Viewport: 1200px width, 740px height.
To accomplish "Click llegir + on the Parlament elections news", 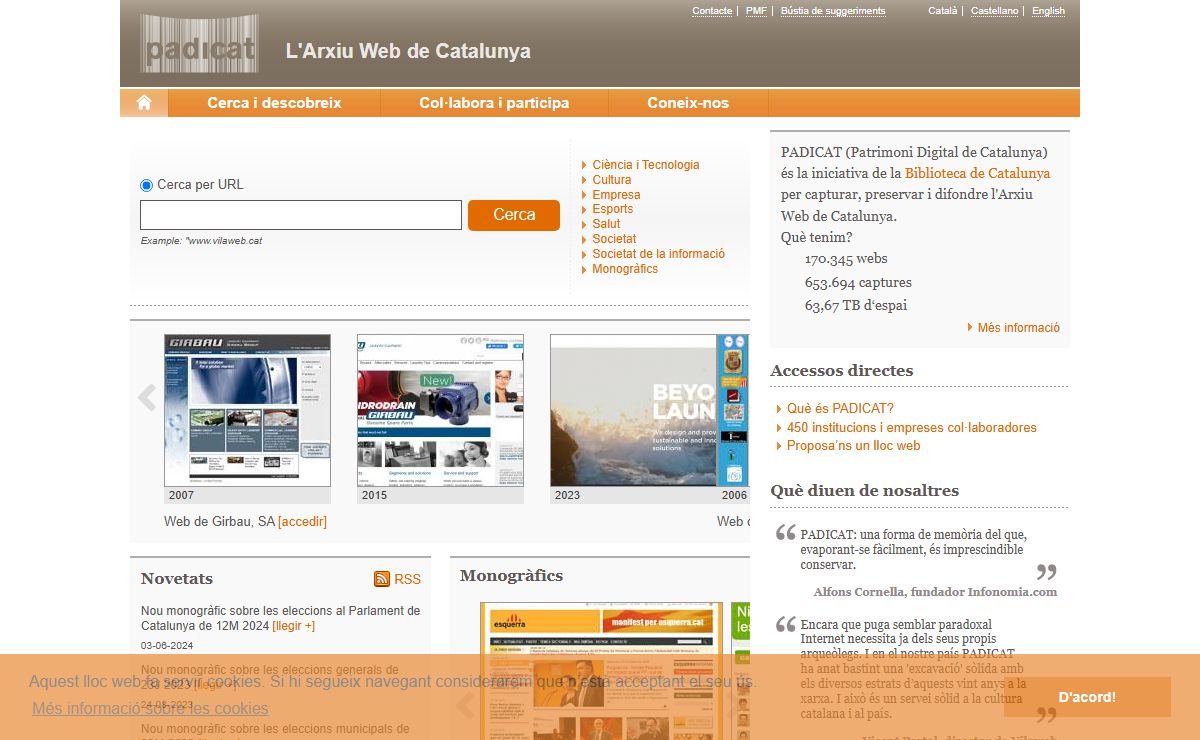I will coord(293,626).
